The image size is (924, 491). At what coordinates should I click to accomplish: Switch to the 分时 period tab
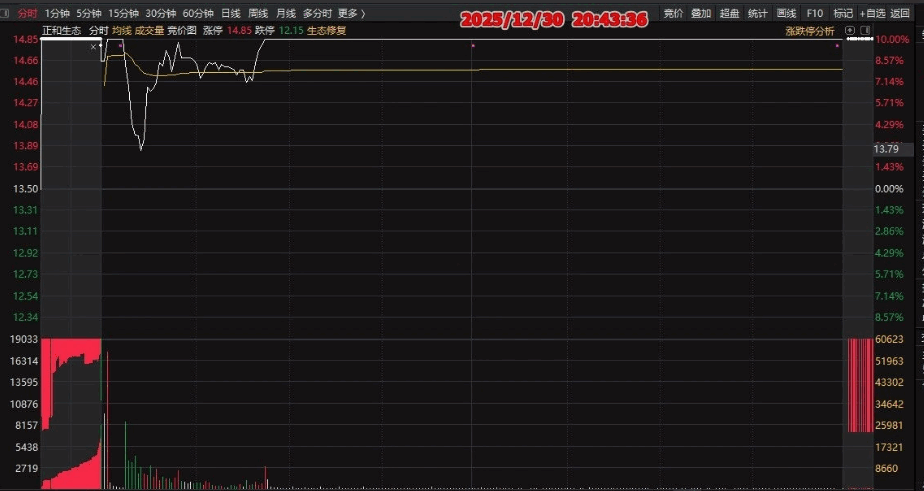tap(27, 13)
